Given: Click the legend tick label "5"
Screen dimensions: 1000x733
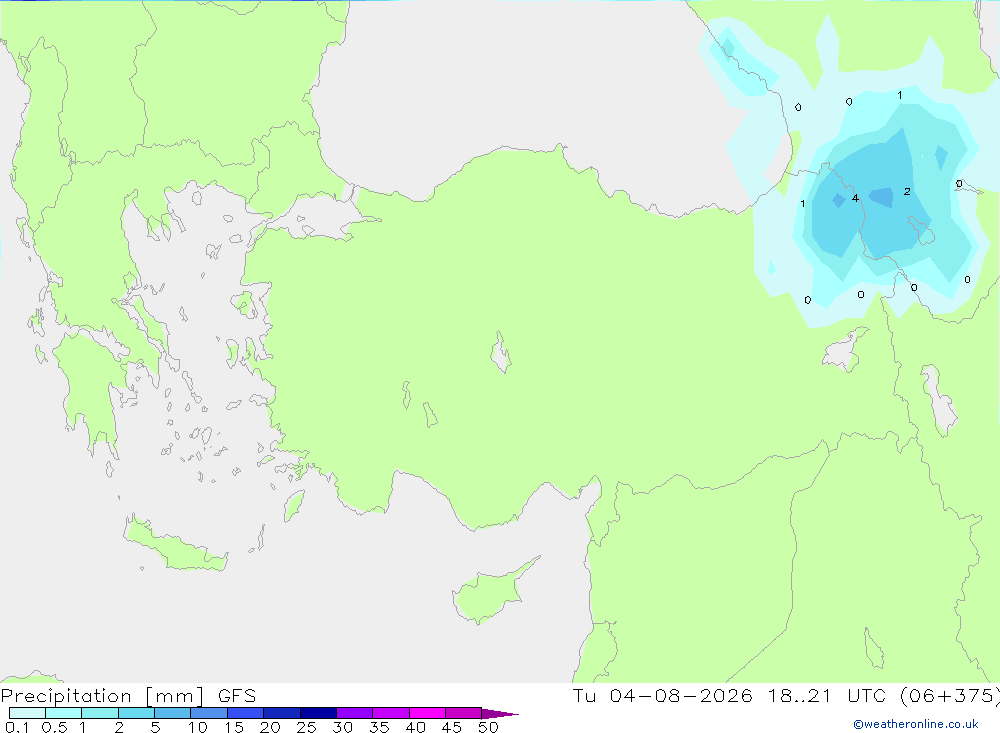Looking at the screenshot, I should tap(155, 727).
